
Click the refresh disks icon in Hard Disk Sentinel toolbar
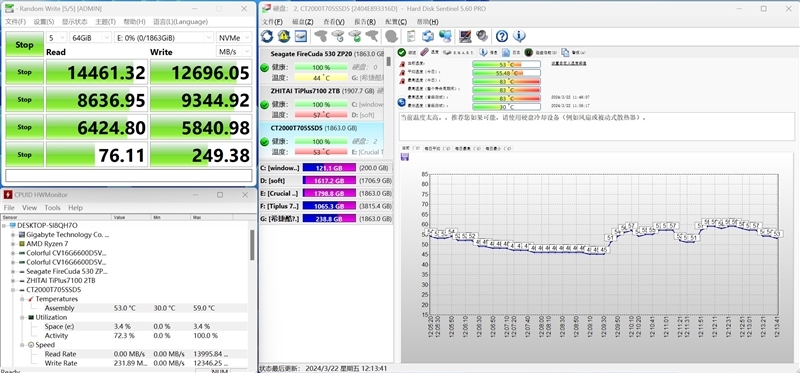tap(267, 36)
